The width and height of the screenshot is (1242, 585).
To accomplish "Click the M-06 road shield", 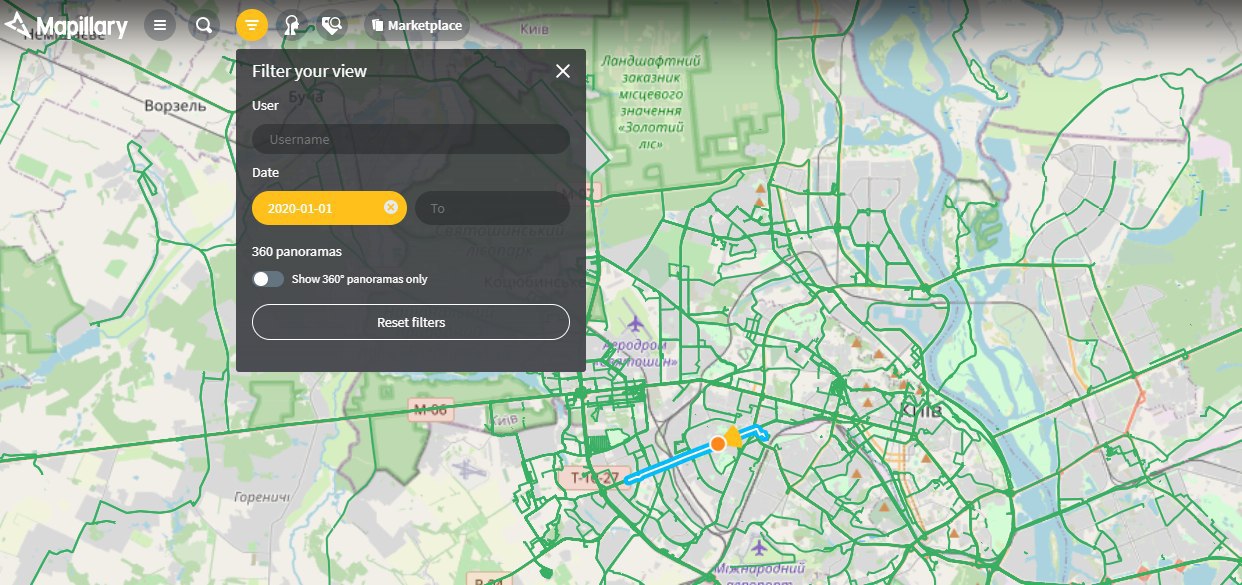I will (x=431, y=409).
